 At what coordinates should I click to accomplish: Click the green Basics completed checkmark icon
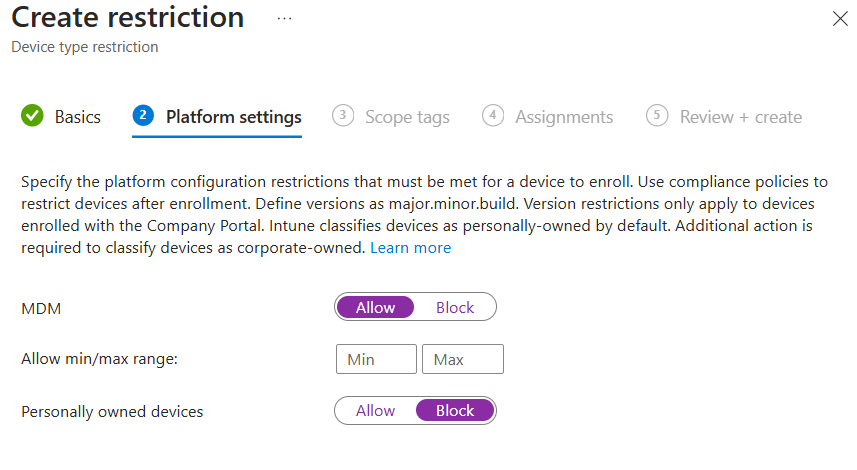coord(32,116)
